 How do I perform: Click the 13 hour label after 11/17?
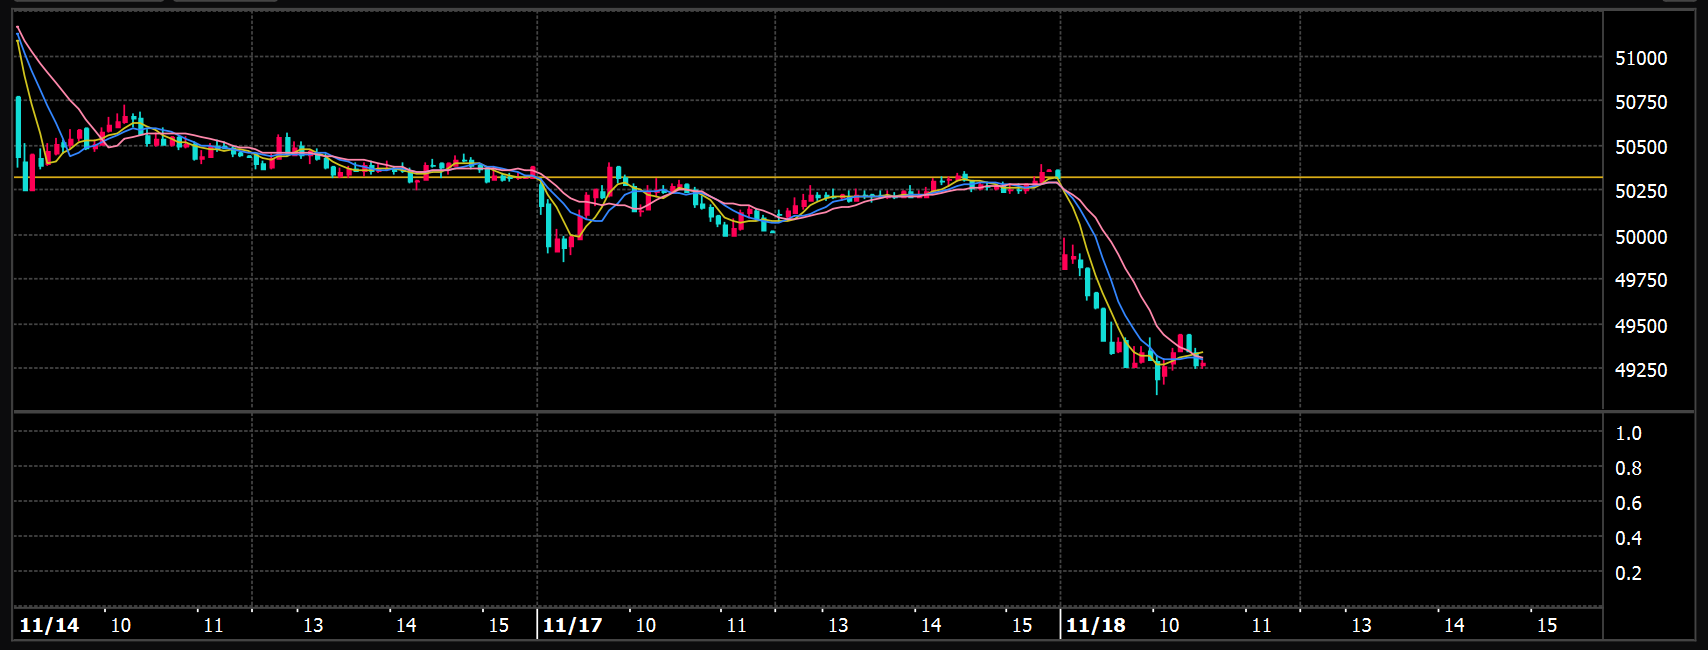coord(838,625)
